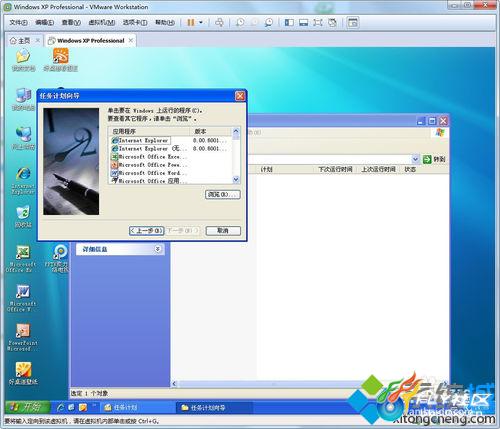This screenshot has width=500, height=429.
Task: Click the 上一步(B) back button
Action: click(147, 231)
